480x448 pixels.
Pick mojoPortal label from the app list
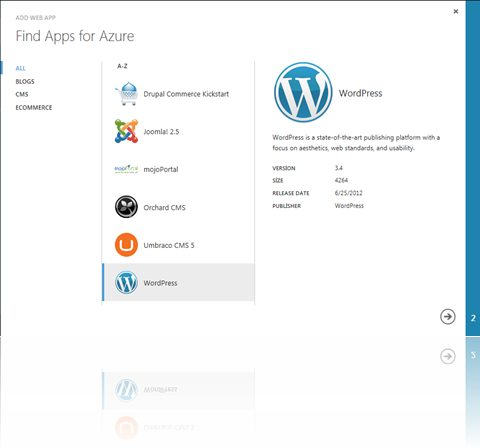pyautogui.click(x=161, y=170)
